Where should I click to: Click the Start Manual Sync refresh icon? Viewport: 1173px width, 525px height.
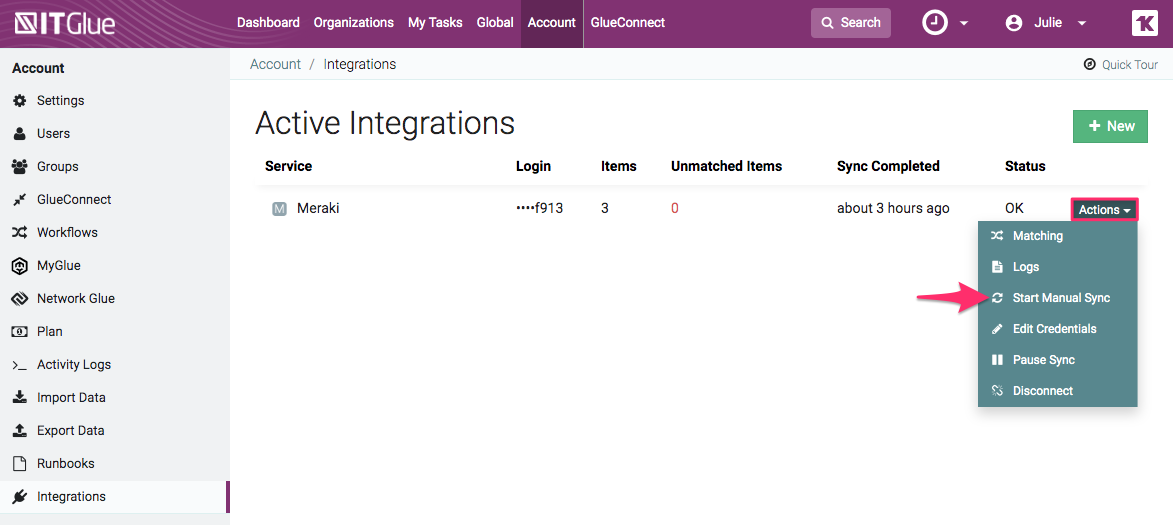point(997,298)
